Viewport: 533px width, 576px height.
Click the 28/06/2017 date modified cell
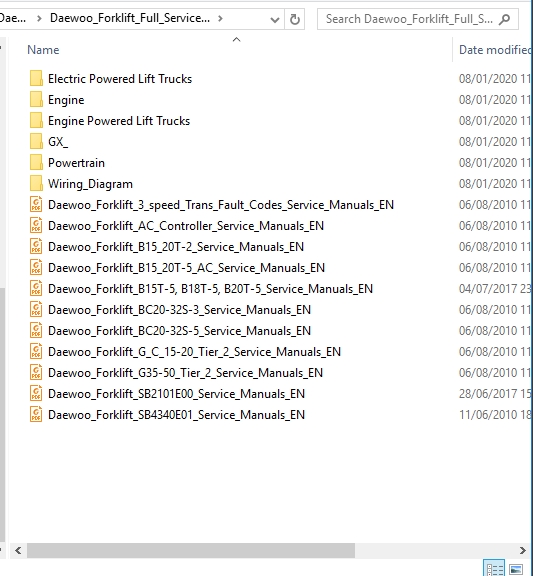coord(496,393)
